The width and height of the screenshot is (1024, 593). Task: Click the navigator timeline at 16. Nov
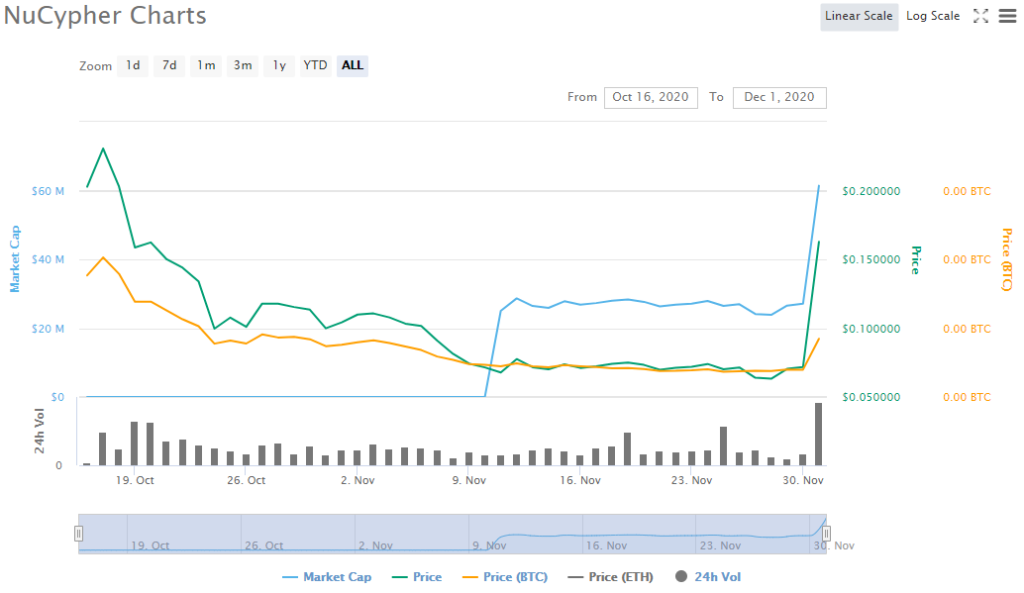tap(606, 545)
